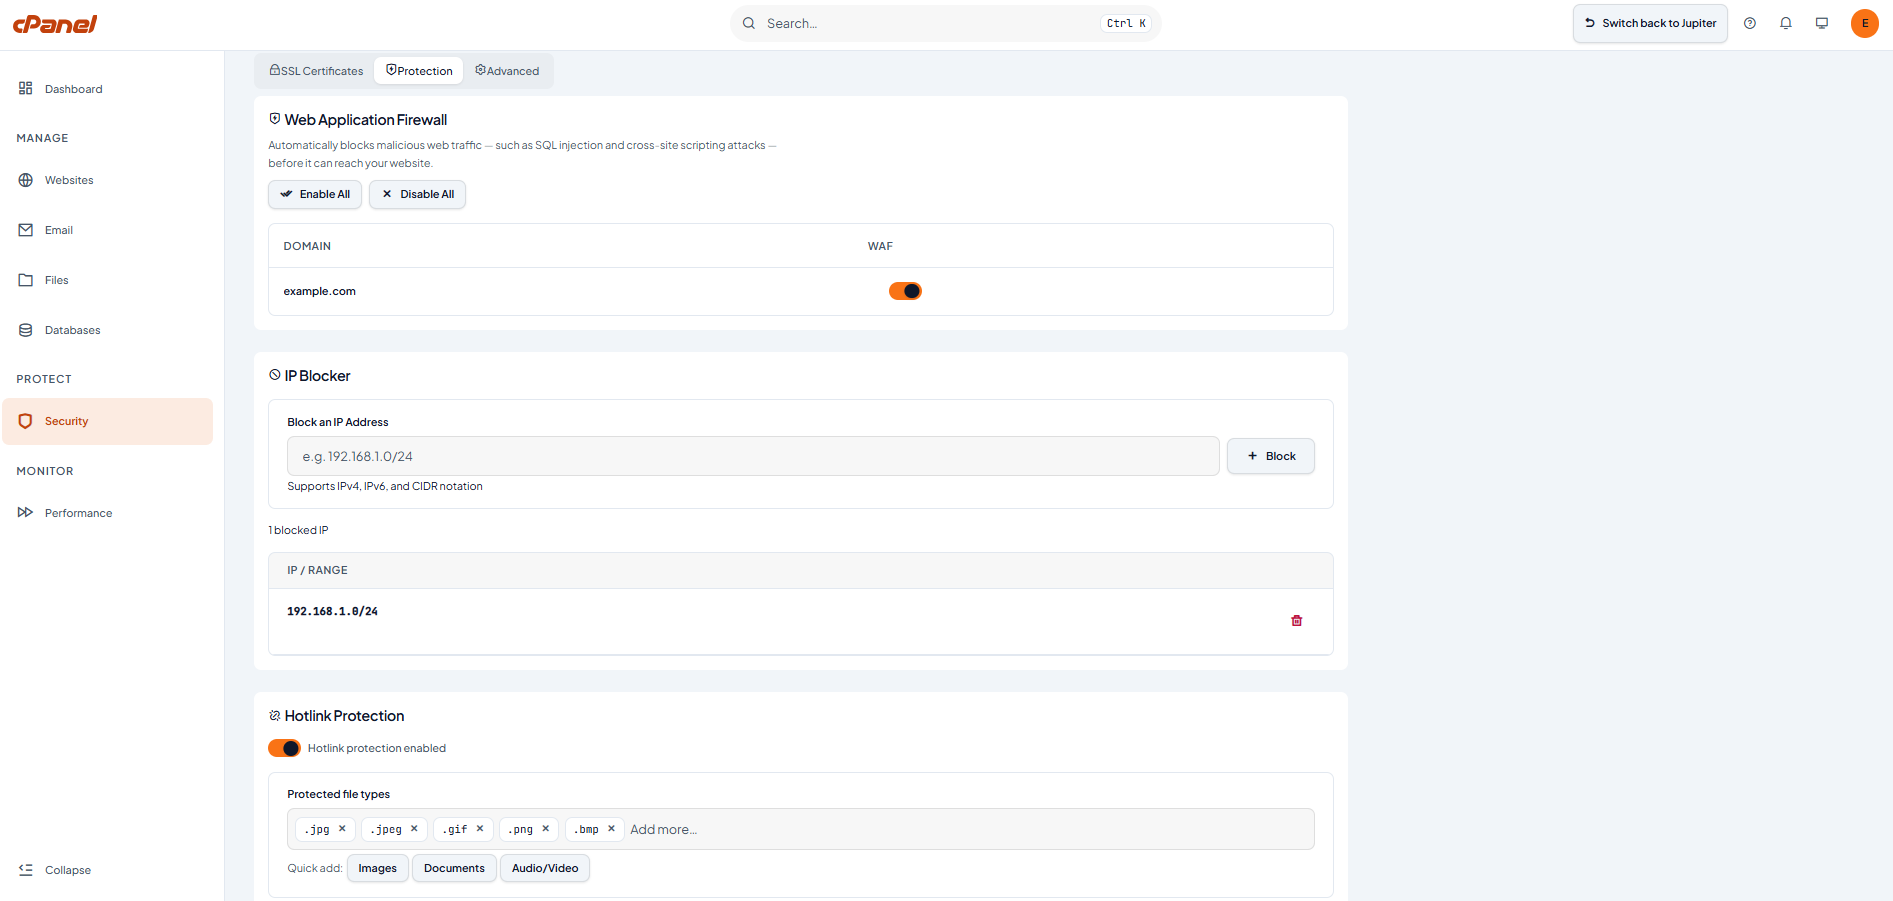Click the Block an IP Address field

pos(753,456)
